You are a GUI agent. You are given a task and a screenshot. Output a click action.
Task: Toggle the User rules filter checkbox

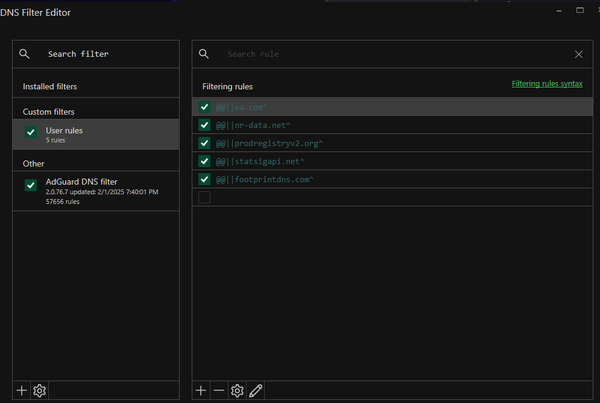click(31, 132)
